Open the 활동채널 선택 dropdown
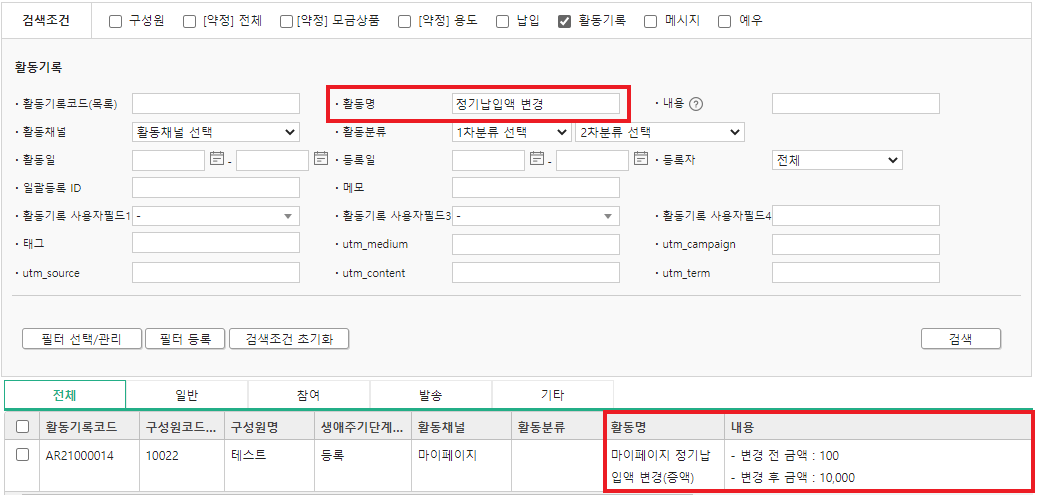Screen dimensions: 1040x500 click(216, 132)
